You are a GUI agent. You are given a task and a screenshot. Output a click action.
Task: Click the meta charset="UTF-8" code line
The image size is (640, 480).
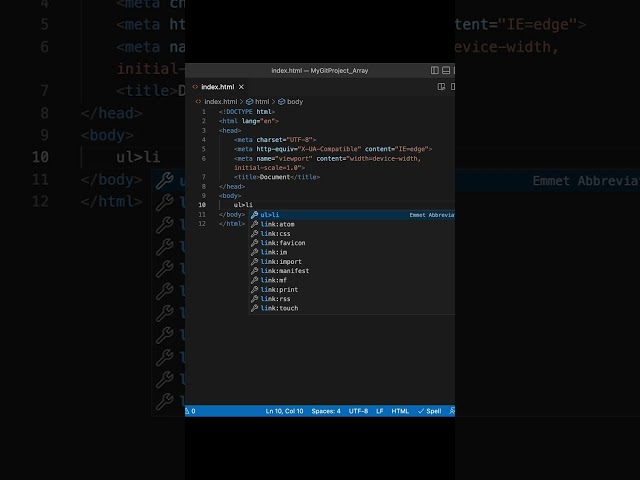click(x=275, y=140)
